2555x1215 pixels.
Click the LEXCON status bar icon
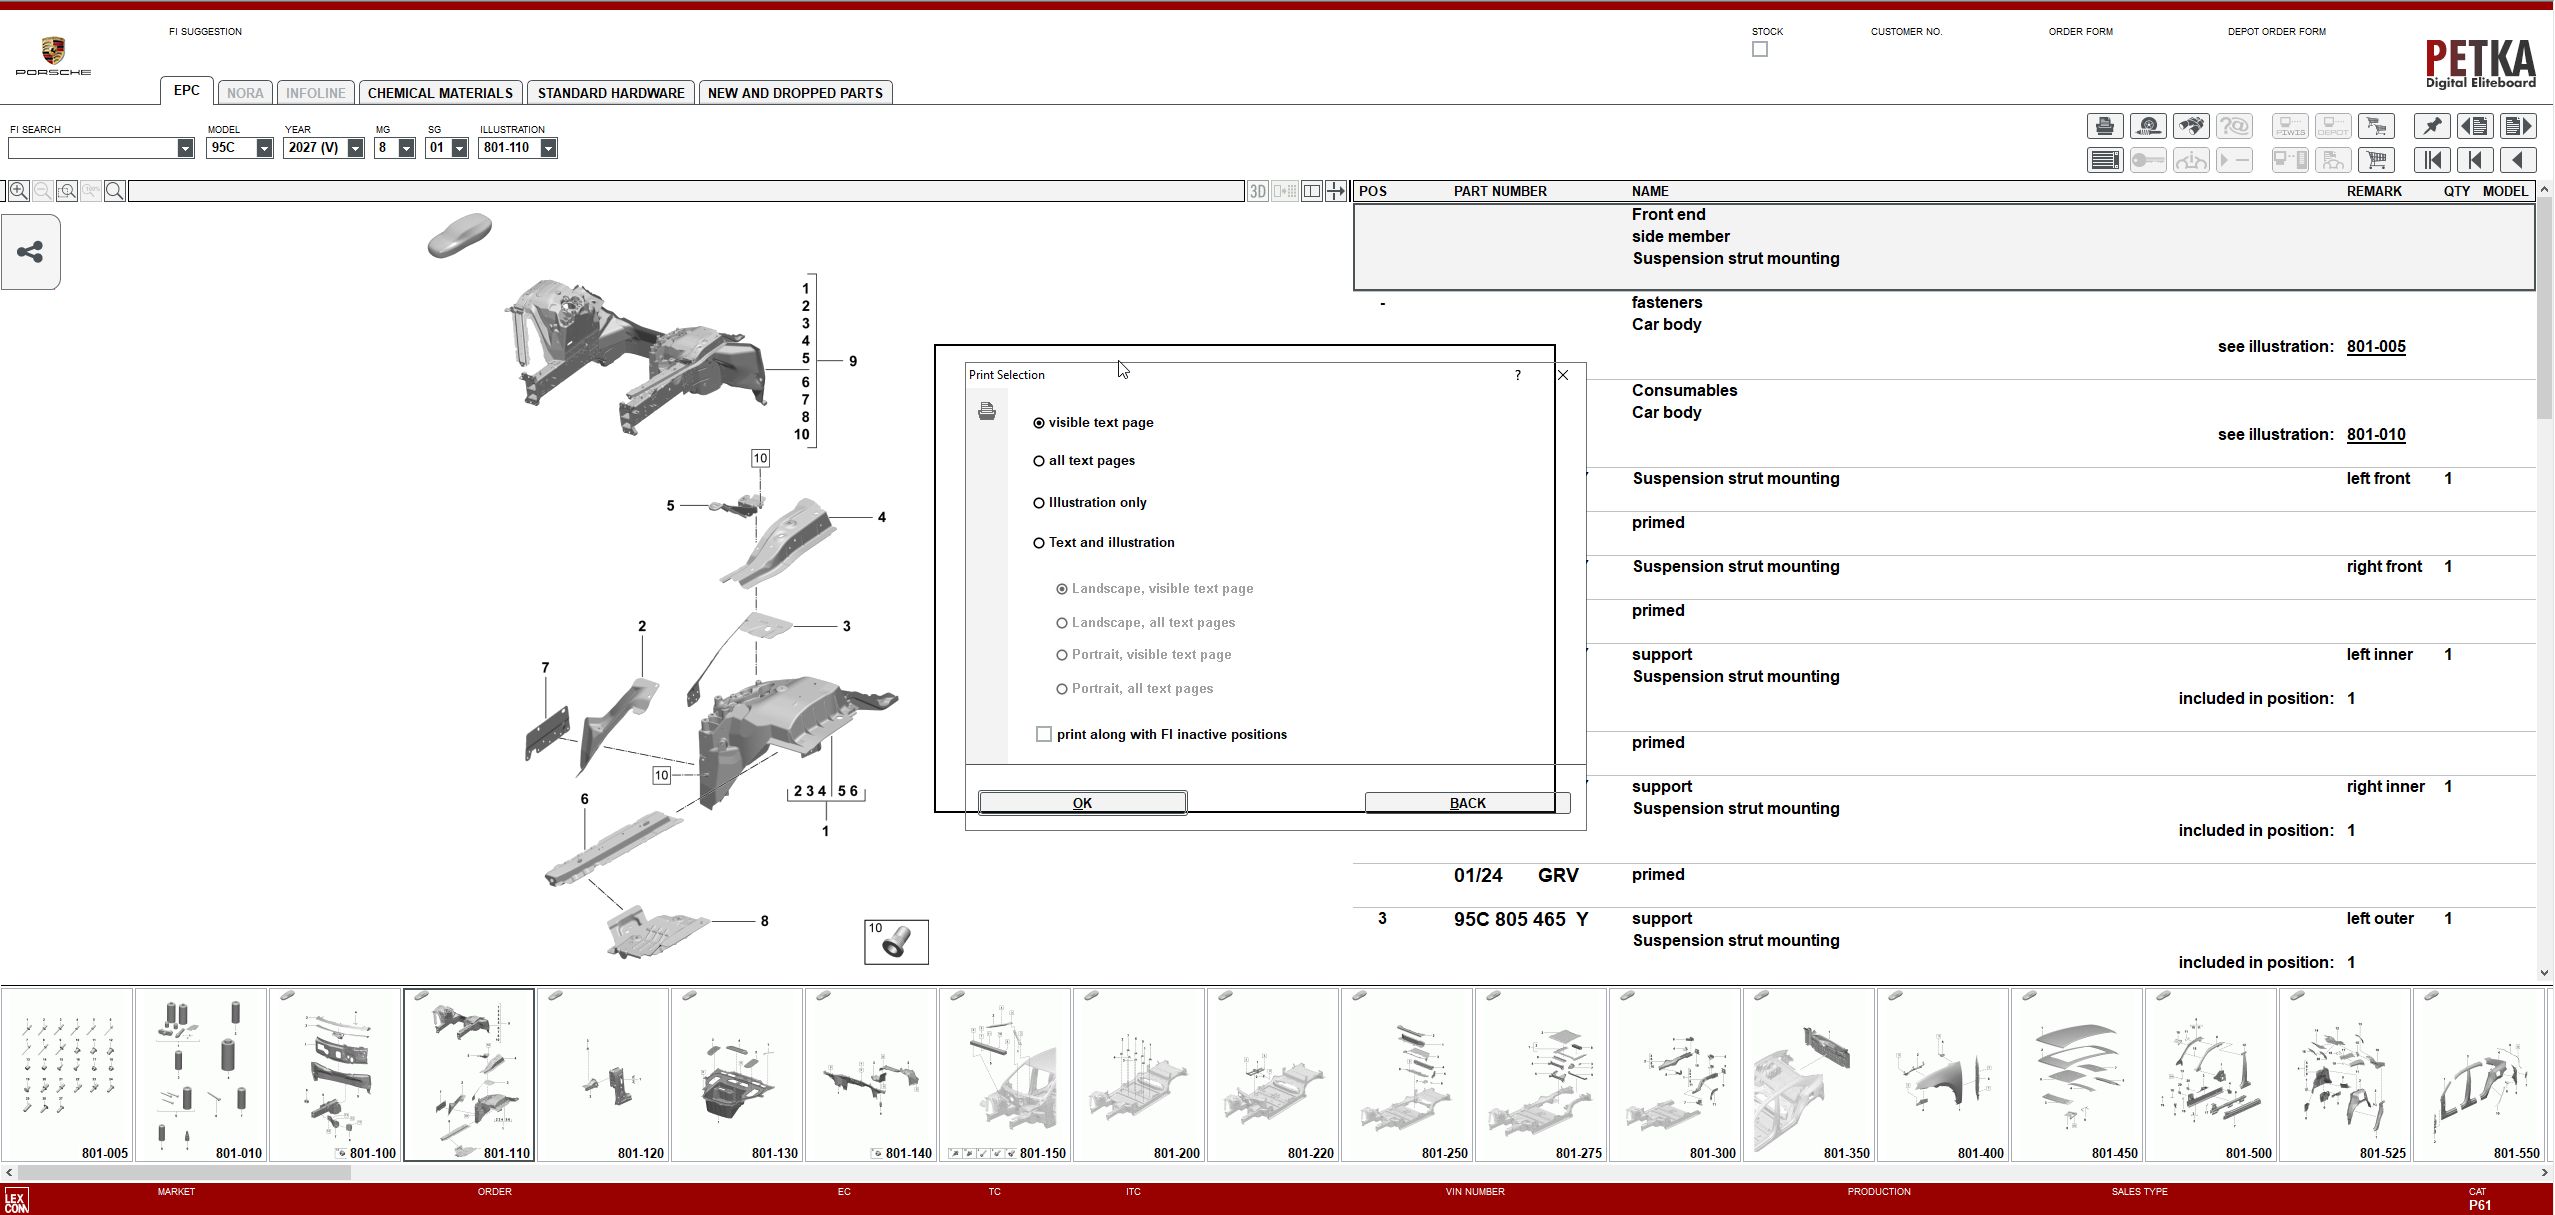(x=16, y=1200)
